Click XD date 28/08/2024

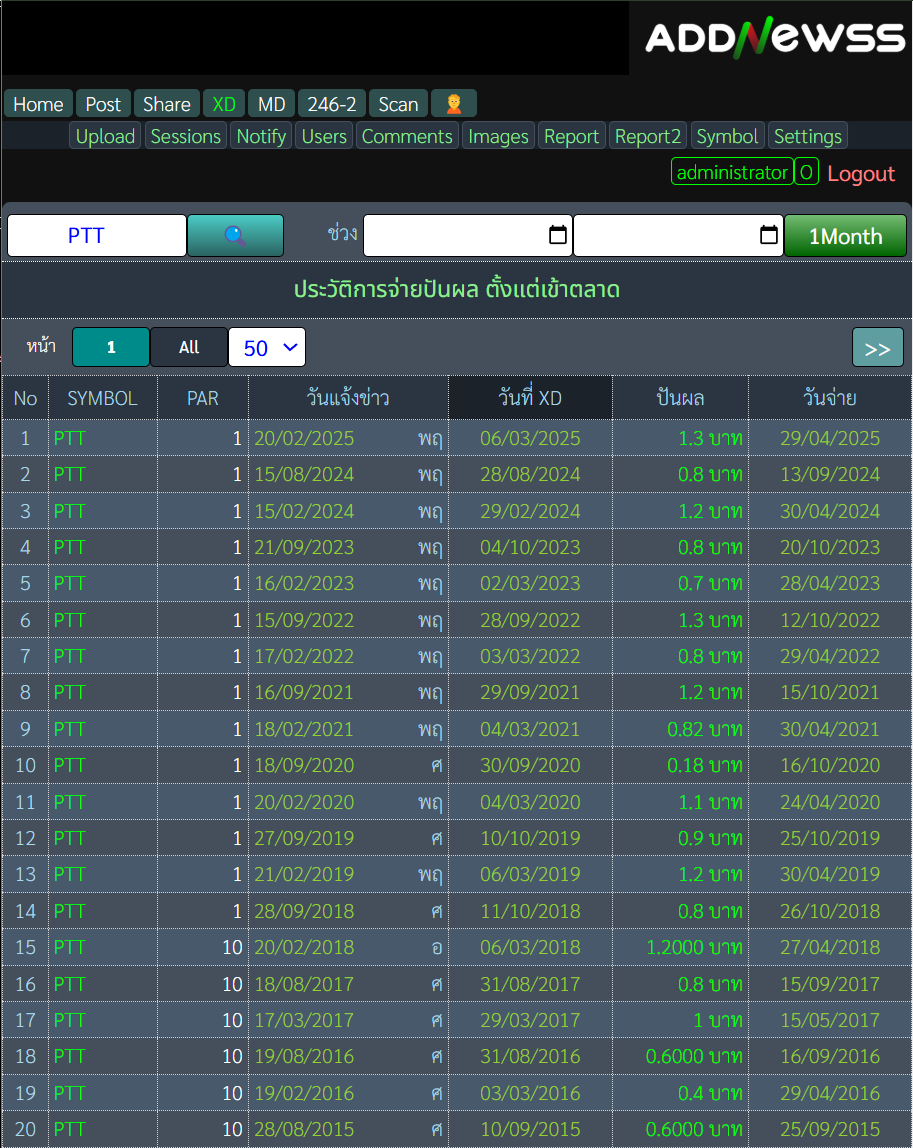pyautogui.click(x=530, y=474)
